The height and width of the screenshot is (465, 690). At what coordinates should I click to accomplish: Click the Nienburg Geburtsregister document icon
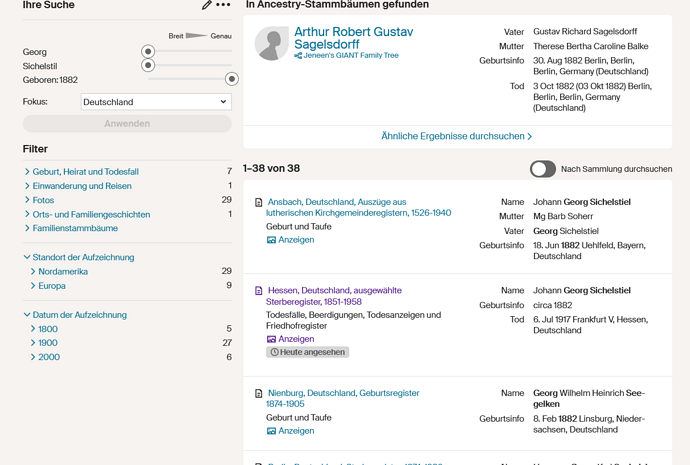(x=259, y=393)
